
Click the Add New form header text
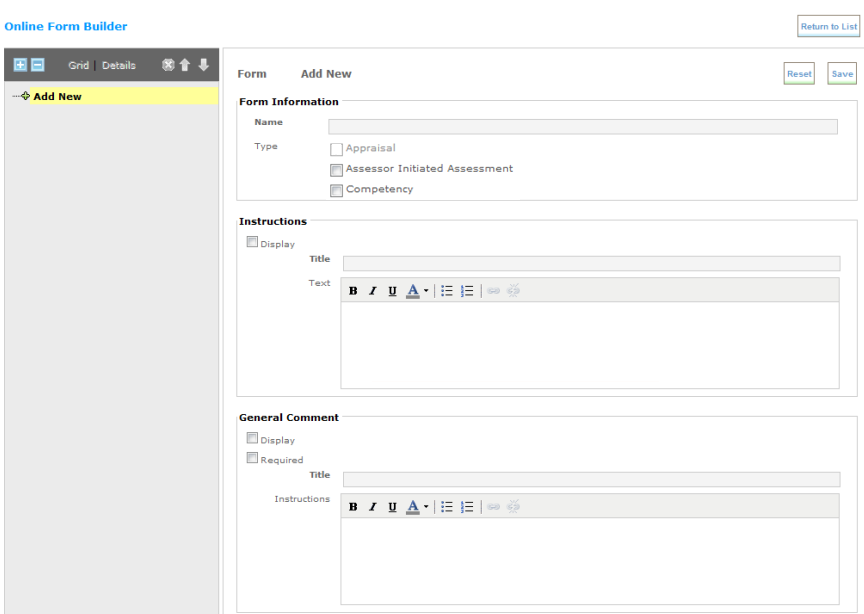point(326,74)
